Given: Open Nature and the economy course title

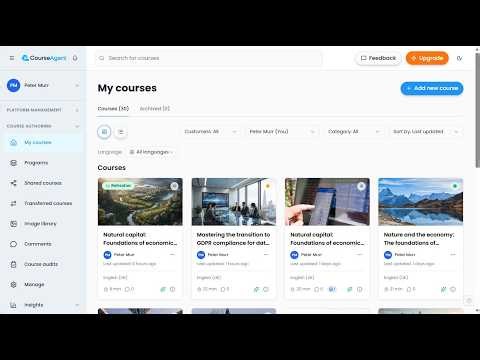Looking at the screenshot, I should pos(419,239).
